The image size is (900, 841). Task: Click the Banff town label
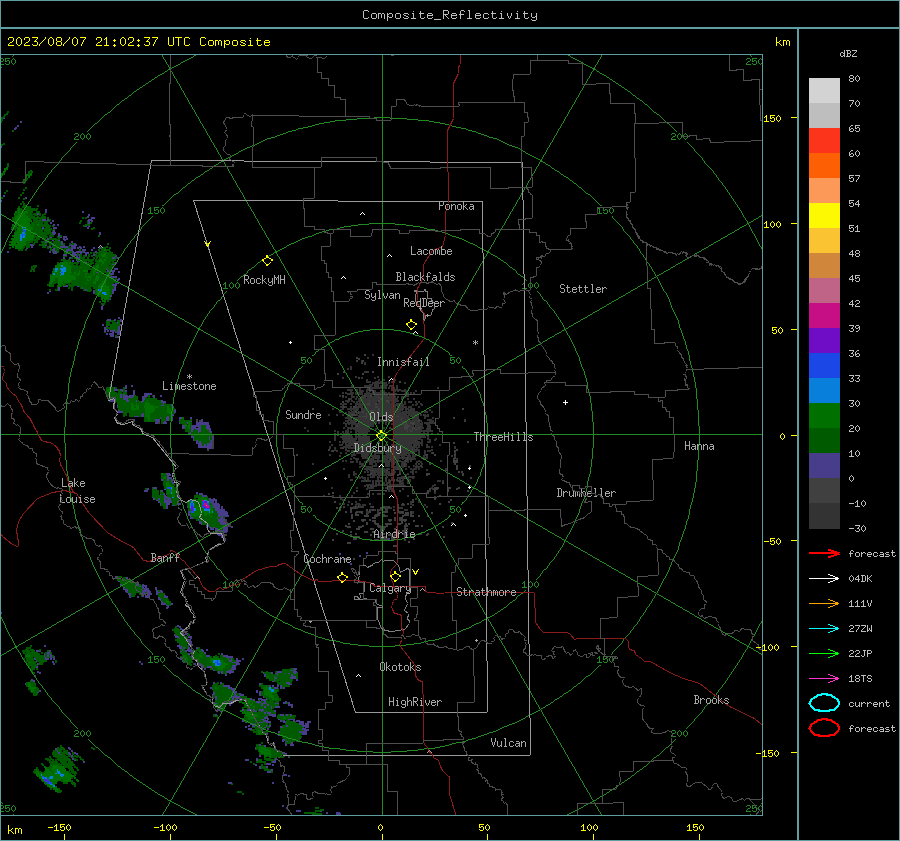165,558
